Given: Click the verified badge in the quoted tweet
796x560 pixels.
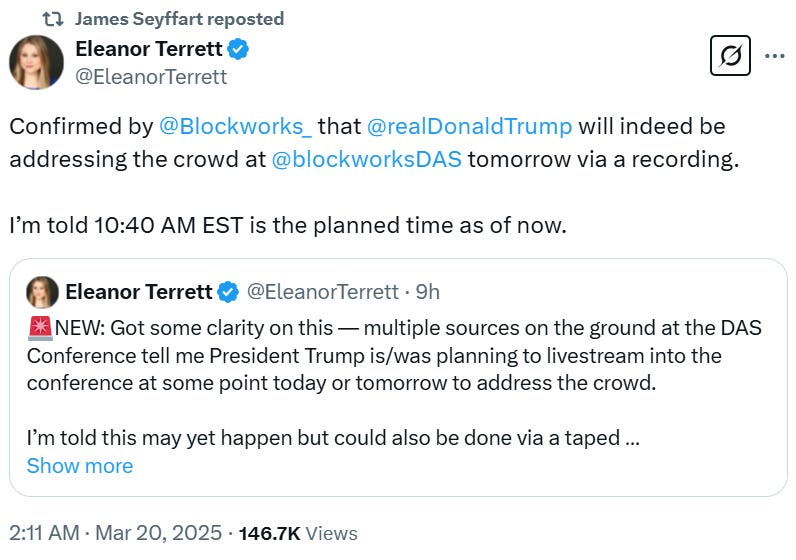Looking at the screenshot, I should tap(228, 292).
